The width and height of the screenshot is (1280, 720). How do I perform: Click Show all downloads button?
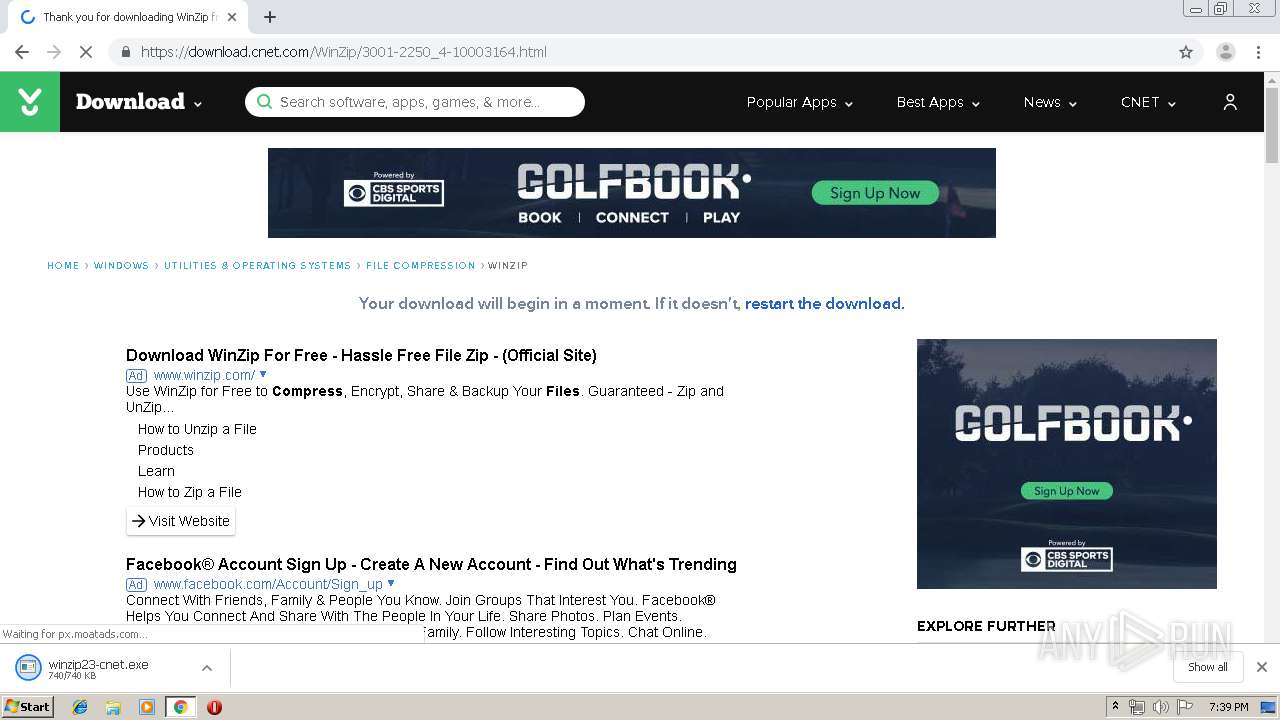pos(1208,667)
